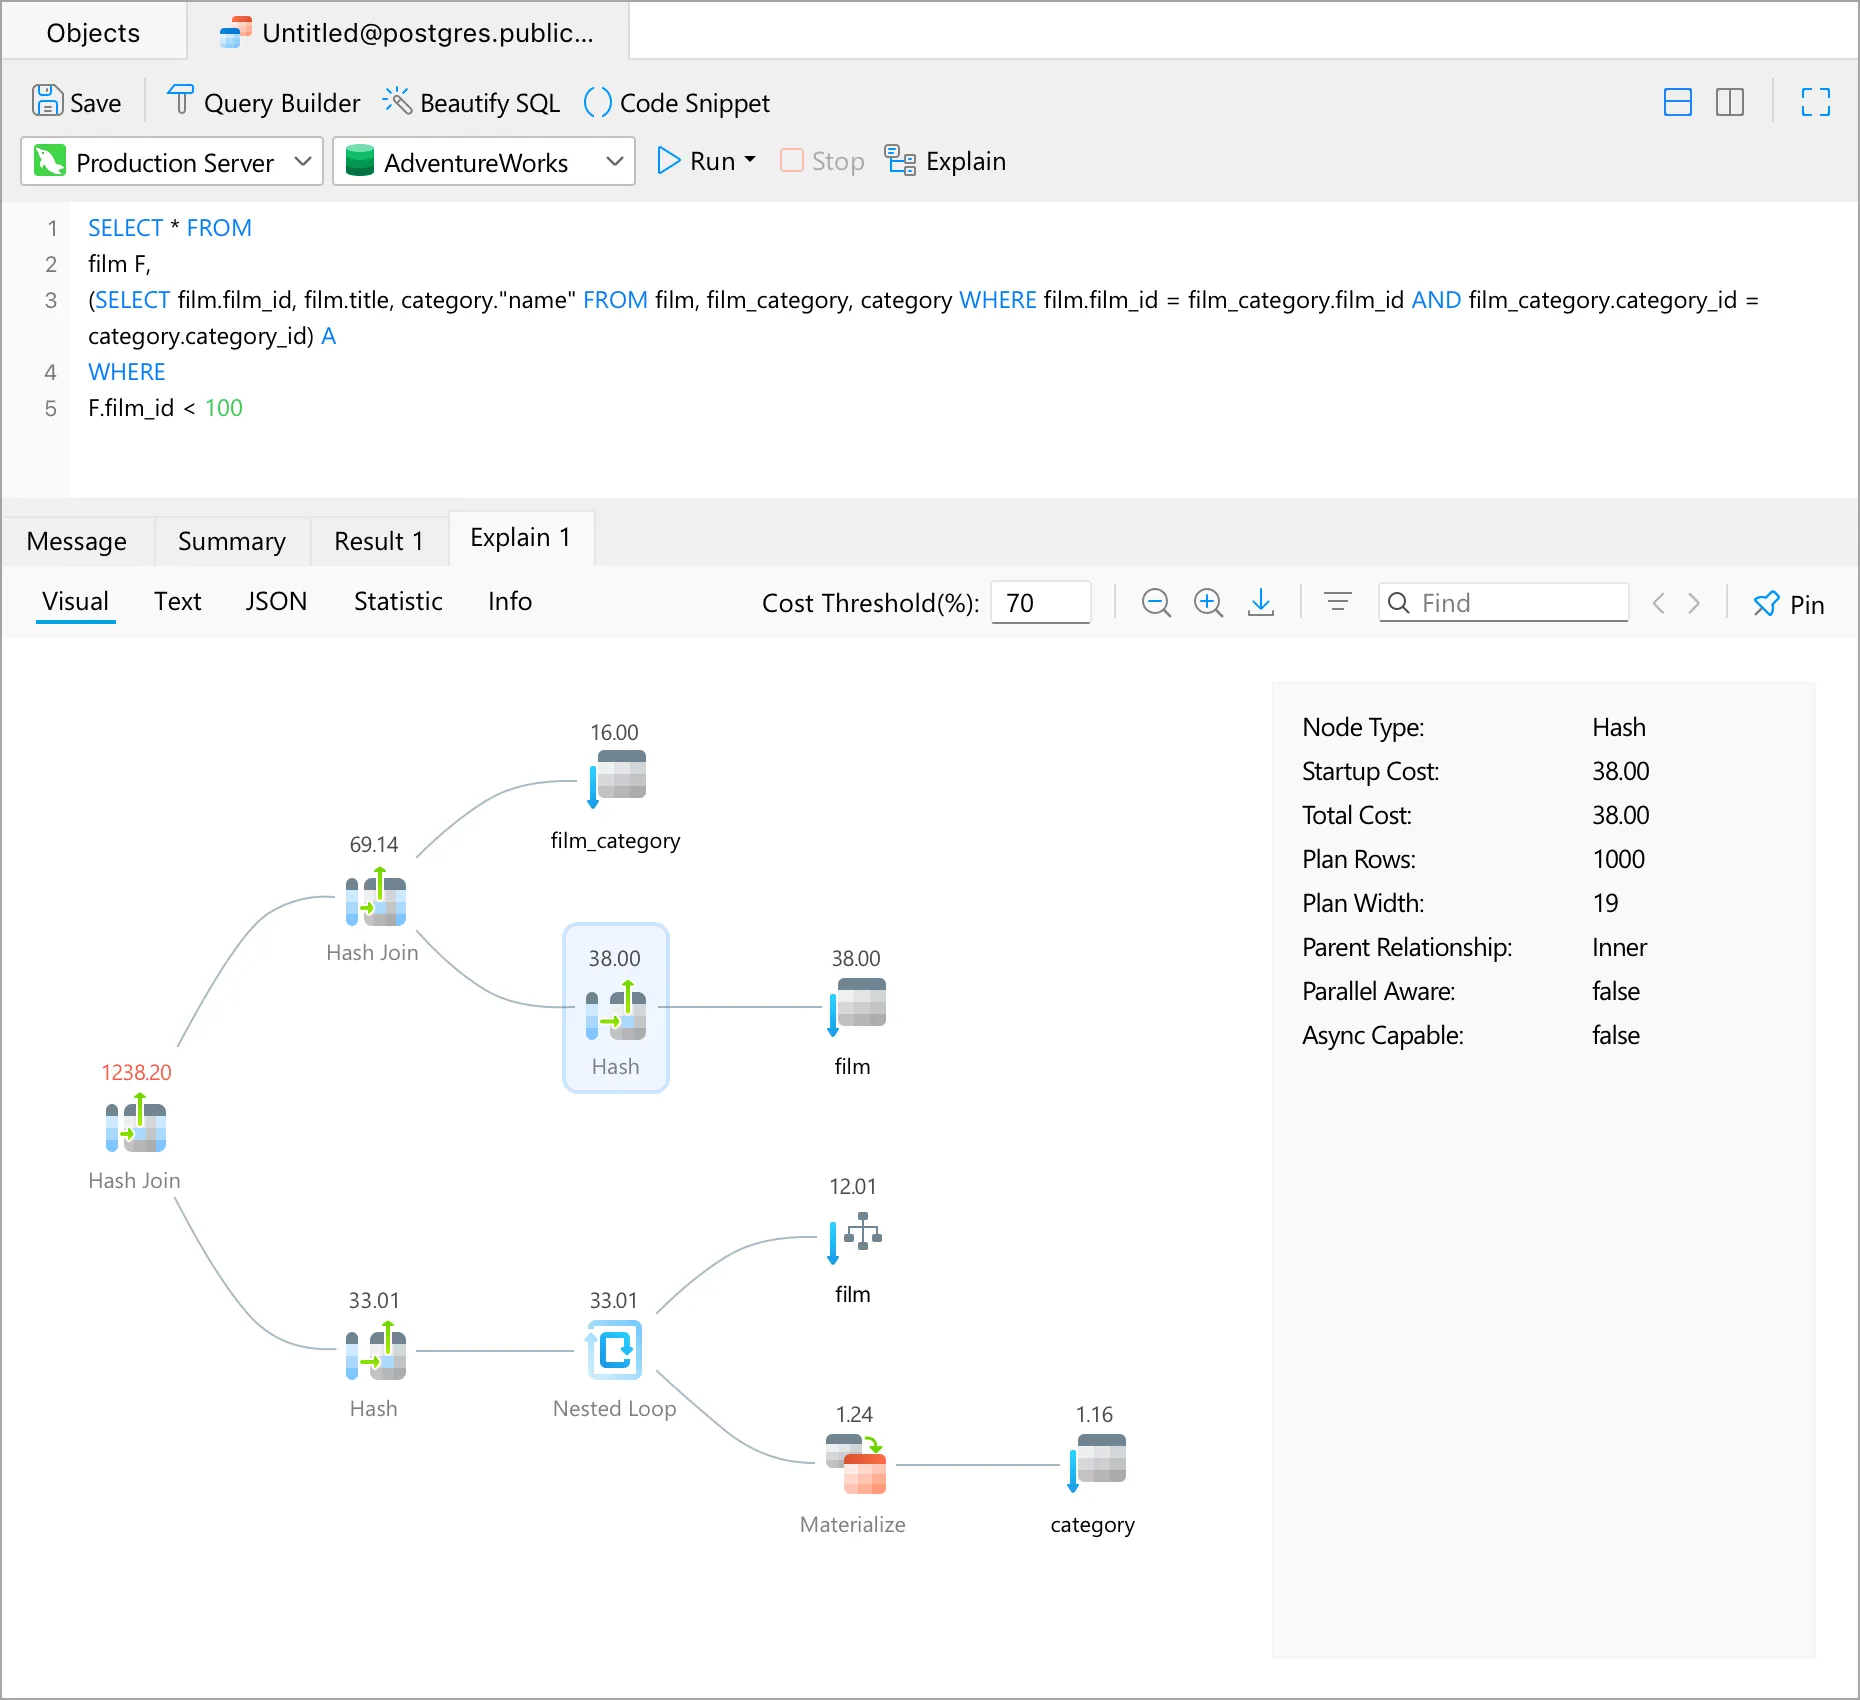Select the highlighted Hash node 38.00
1860x1700 pixels.
point(616,1008)
